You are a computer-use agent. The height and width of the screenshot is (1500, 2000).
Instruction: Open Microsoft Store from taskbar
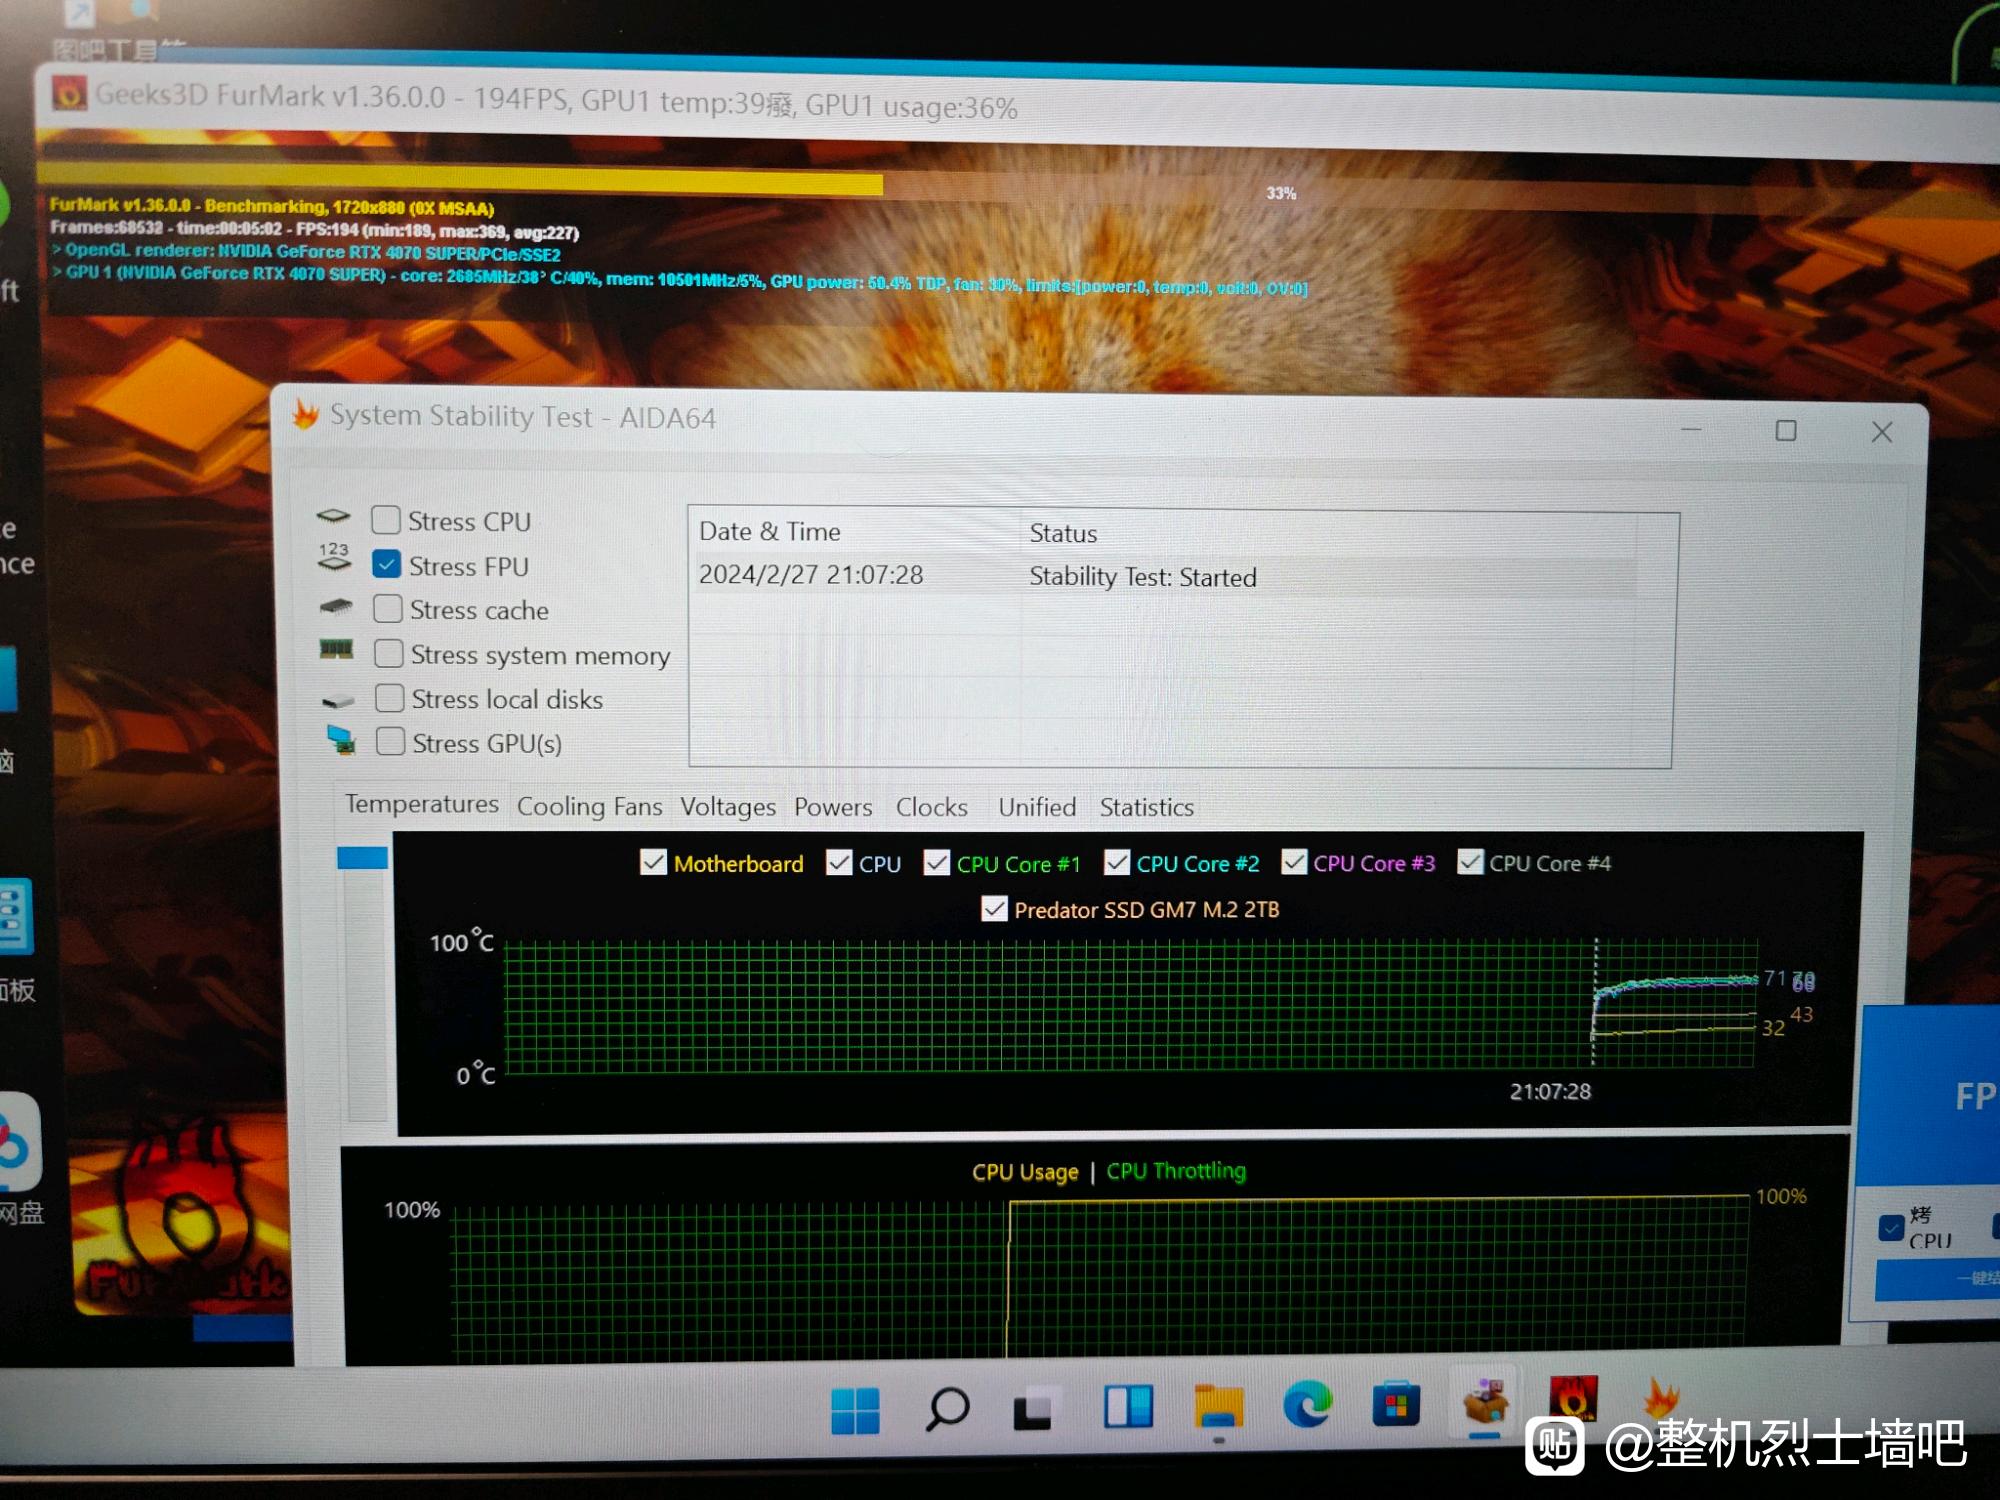tap(1396, 1405)
